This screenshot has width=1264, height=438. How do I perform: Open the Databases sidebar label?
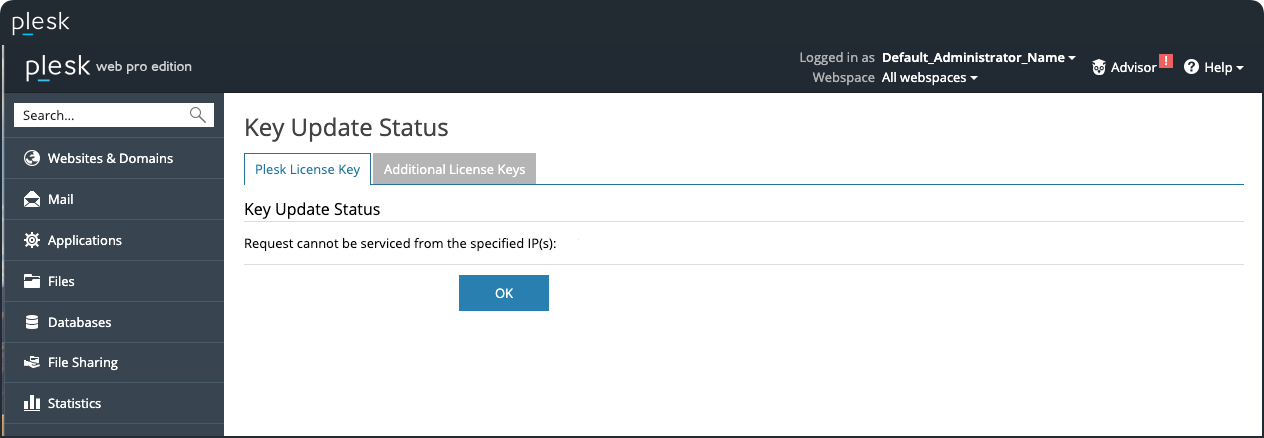(79, 322)
